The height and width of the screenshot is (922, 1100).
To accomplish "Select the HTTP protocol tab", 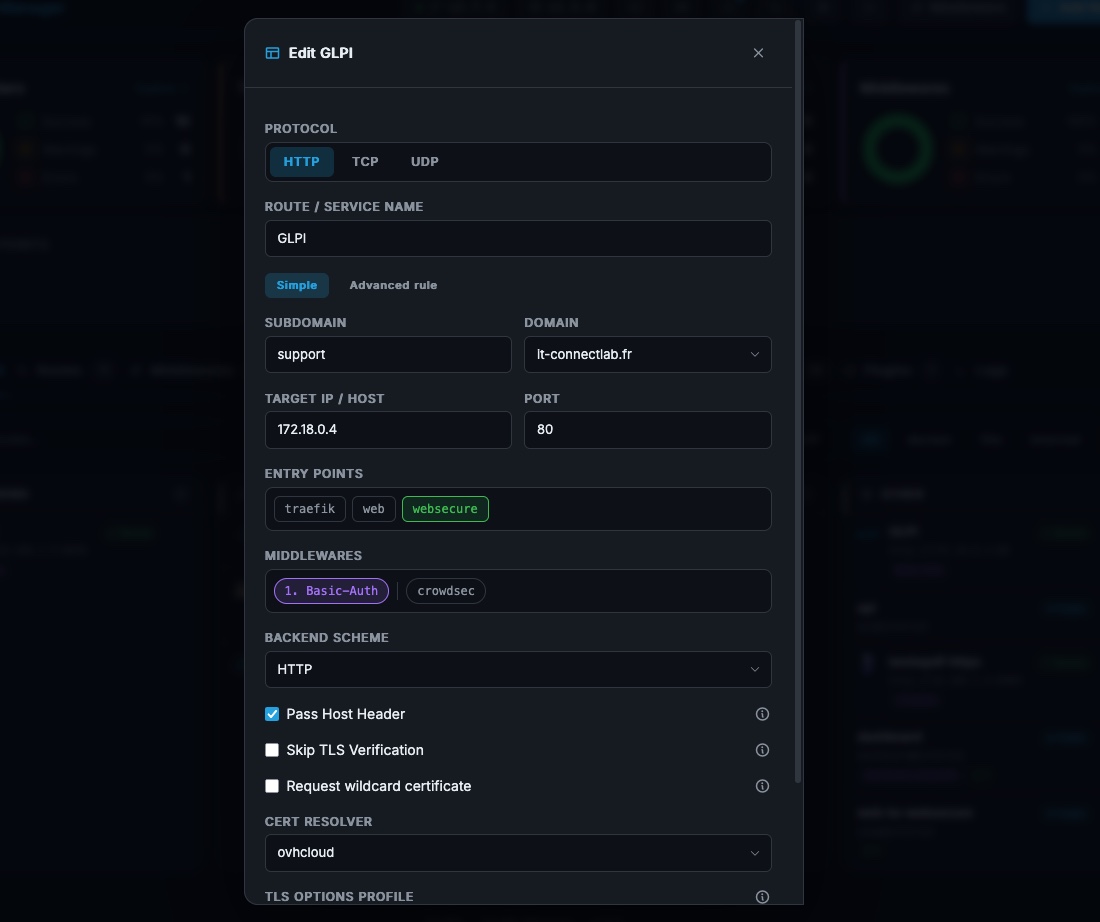I will [x=302, y=161].
